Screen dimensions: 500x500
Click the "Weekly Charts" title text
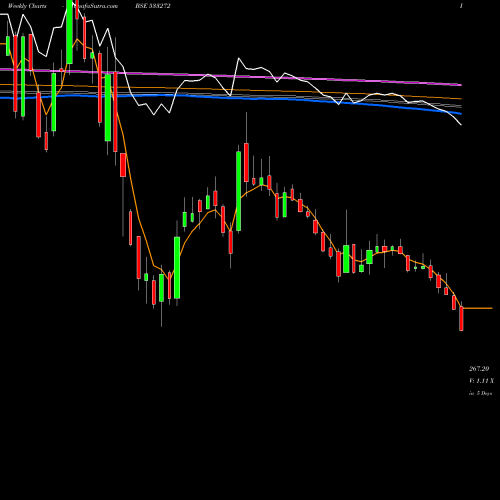click(27, 6)
